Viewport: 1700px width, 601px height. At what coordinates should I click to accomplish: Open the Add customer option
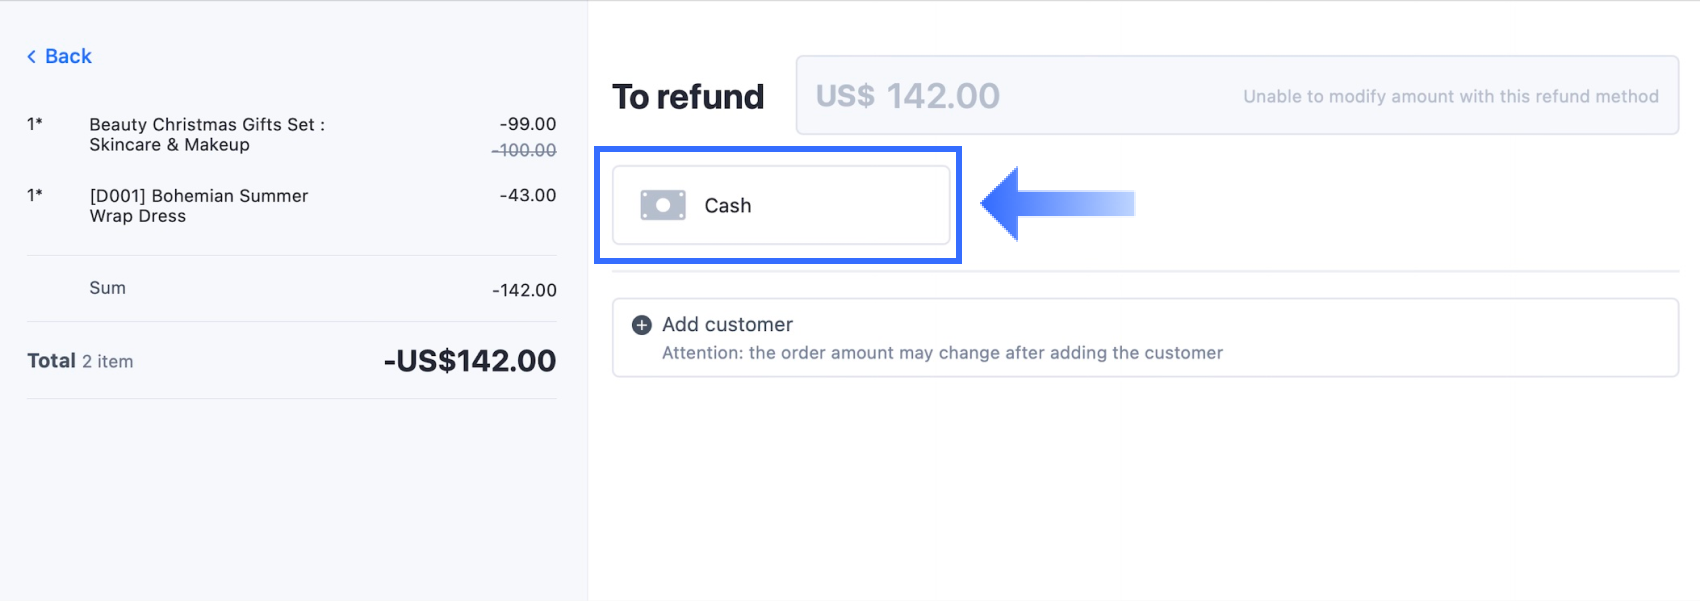(x=727, y=325)
